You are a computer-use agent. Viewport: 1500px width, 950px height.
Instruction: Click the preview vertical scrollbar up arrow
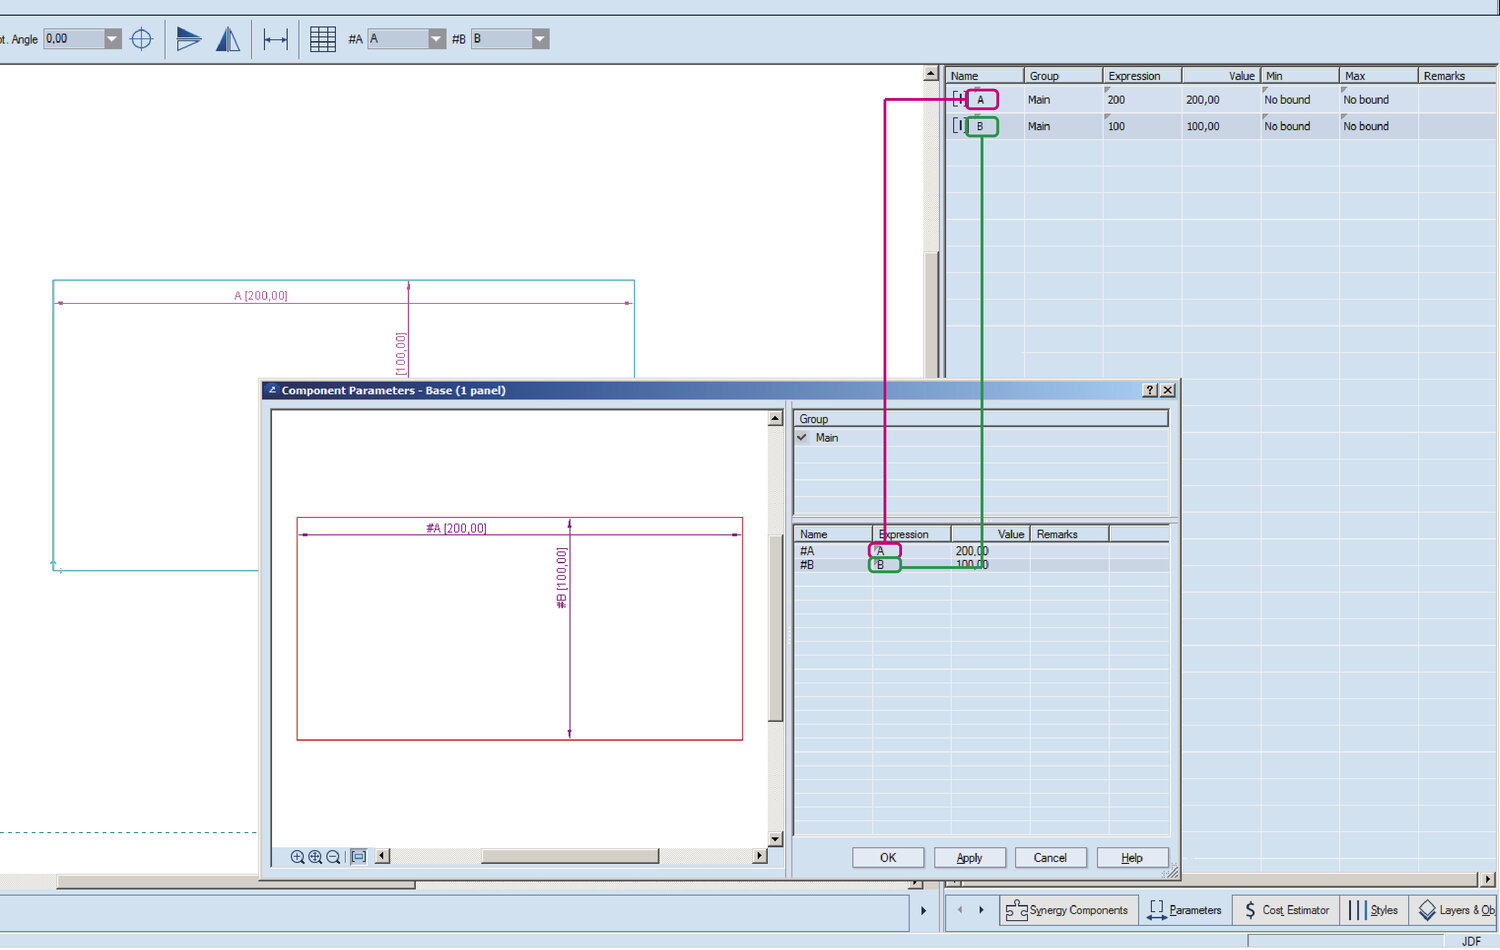pyautogui.click(x=775, y=418)
